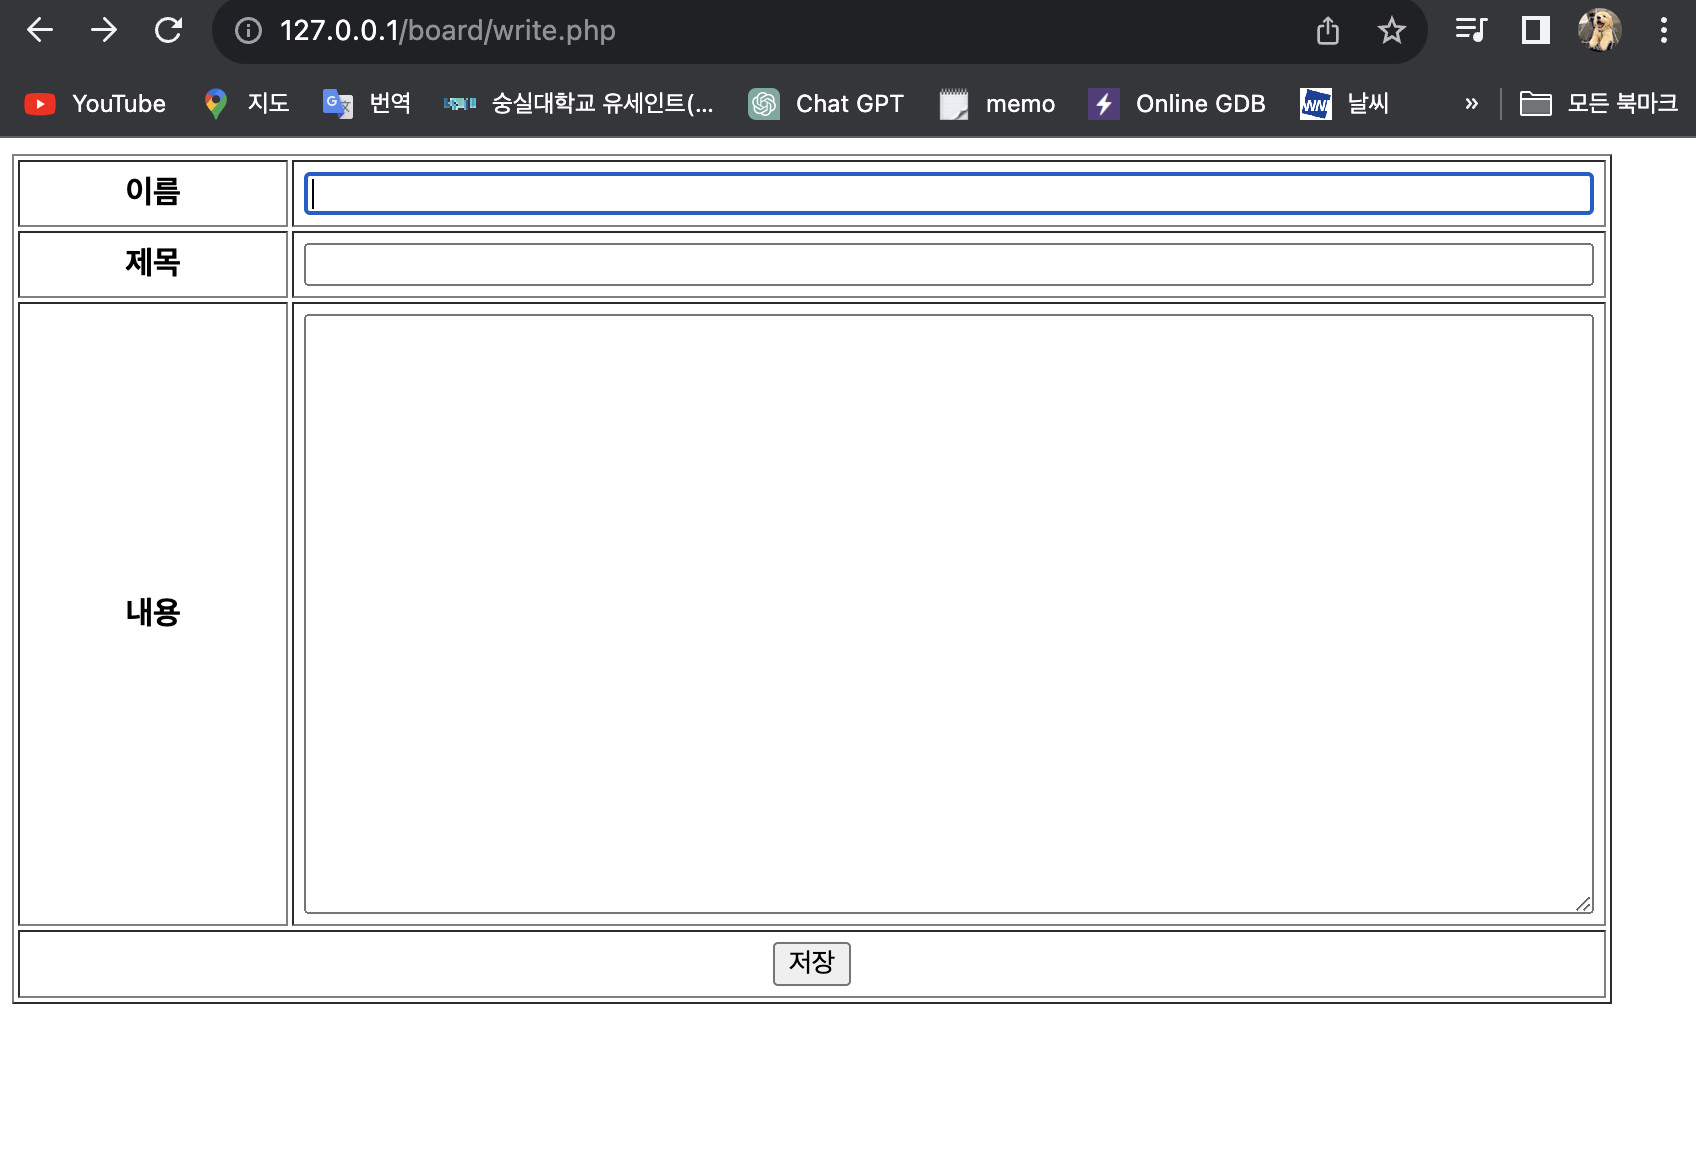This screenshot has height=1150, width=1696.
Task: Click the tab search/side panel icon
Action: tap(1535, 30)
